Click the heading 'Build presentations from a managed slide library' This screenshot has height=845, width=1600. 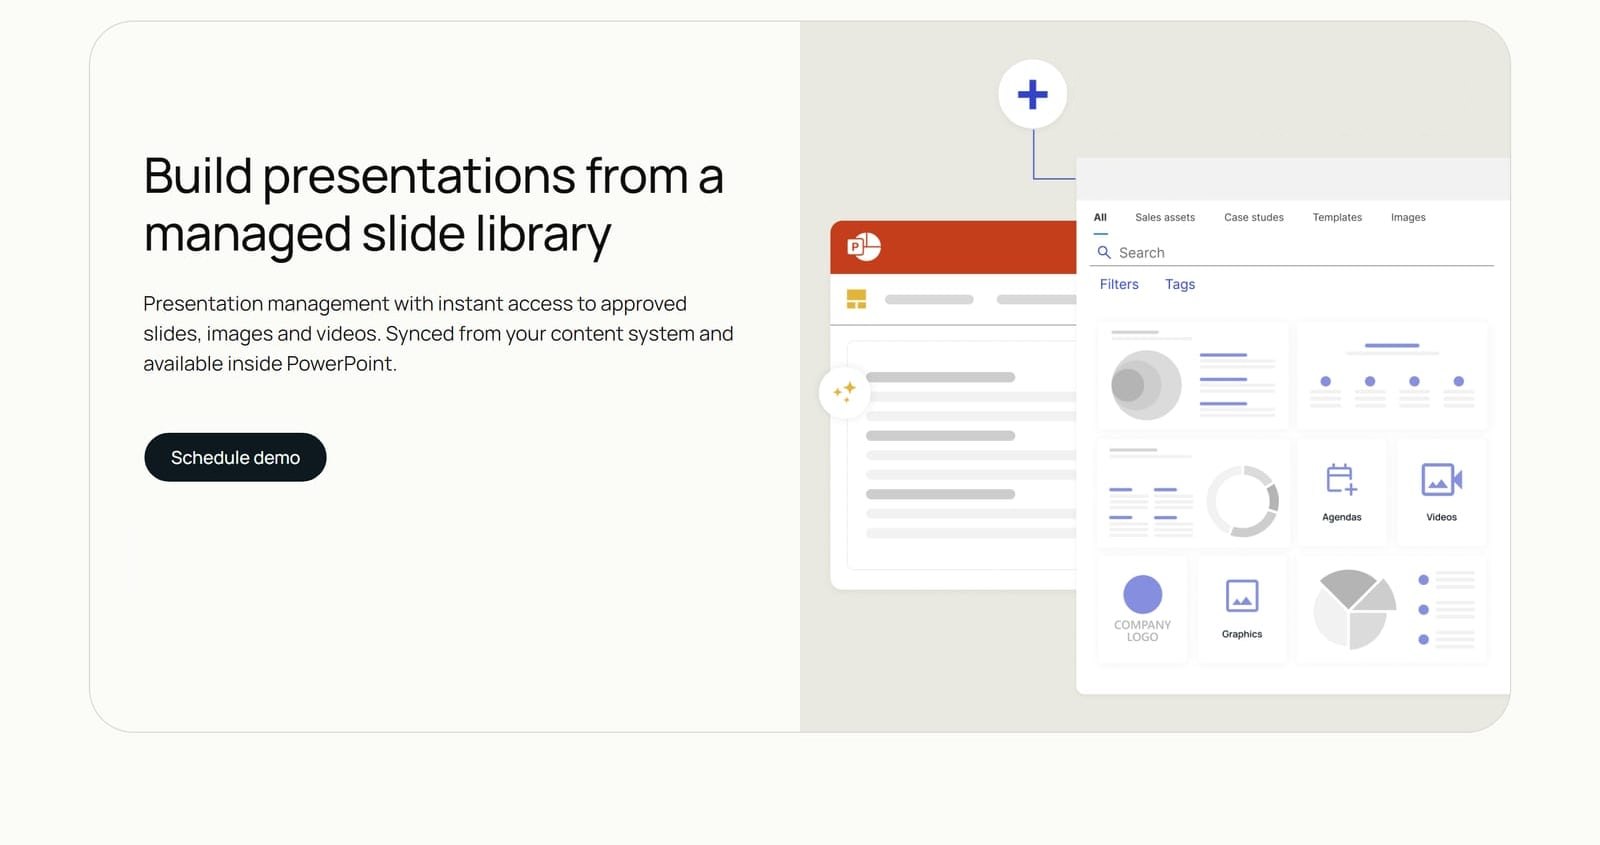pos(433,205)
